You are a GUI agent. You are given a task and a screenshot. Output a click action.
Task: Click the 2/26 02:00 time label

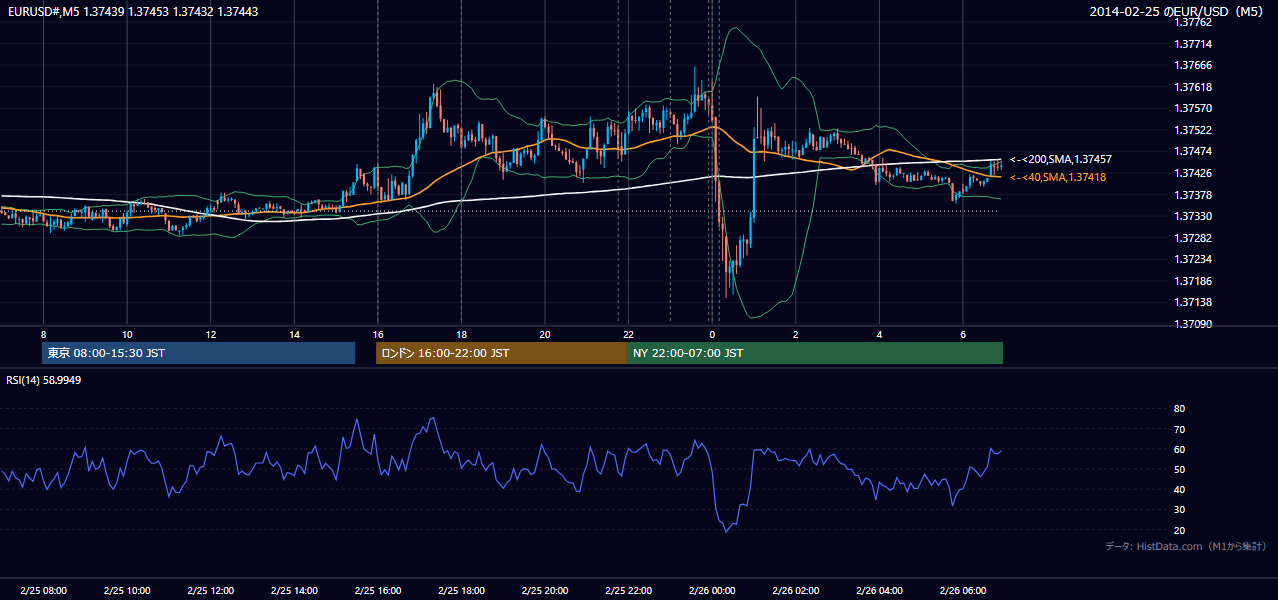point(796,591)
